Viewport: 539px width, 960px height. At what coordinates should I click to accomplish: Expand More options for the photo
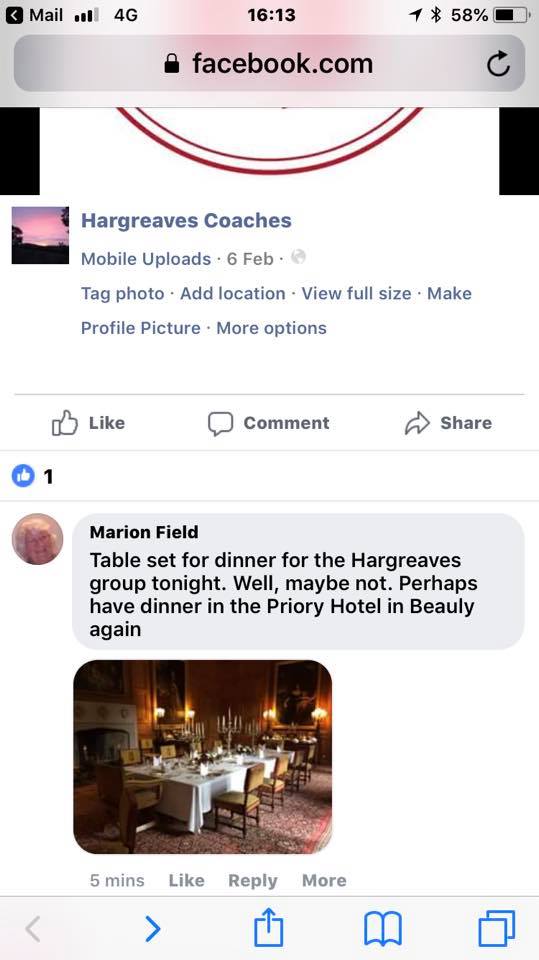(x=271, y=328)
